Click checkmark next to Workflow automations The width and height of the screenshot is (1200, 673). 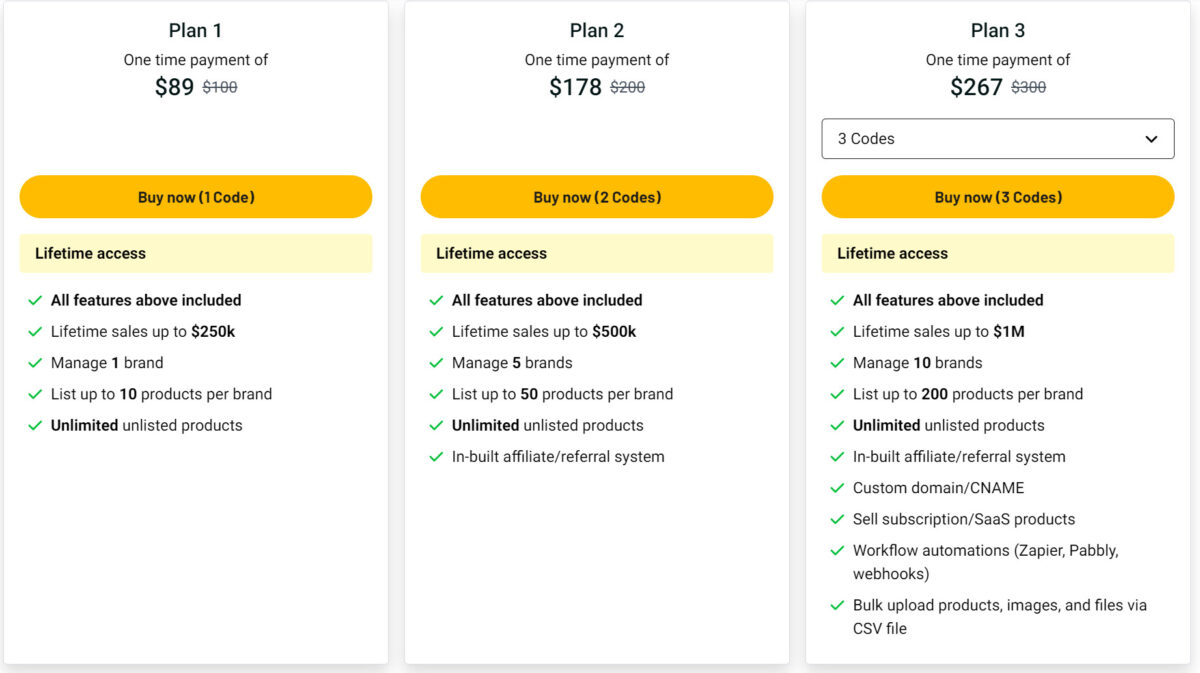point(837,551)
